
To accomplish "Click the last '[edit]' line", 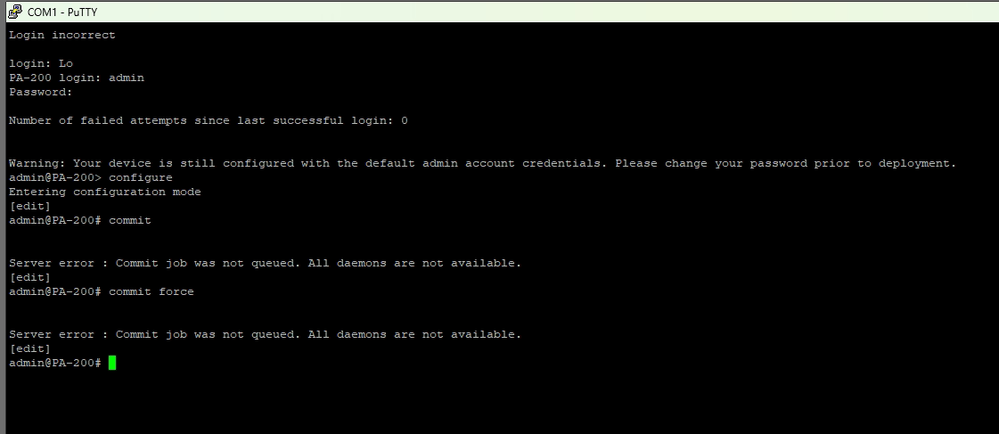I will coord(29,349).
